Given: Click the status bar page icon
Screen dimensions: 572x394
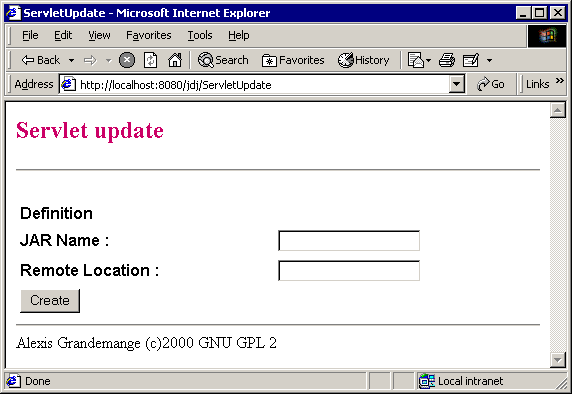Looking at the screenshot, I should pyautogui.click(x=13, y=381).
